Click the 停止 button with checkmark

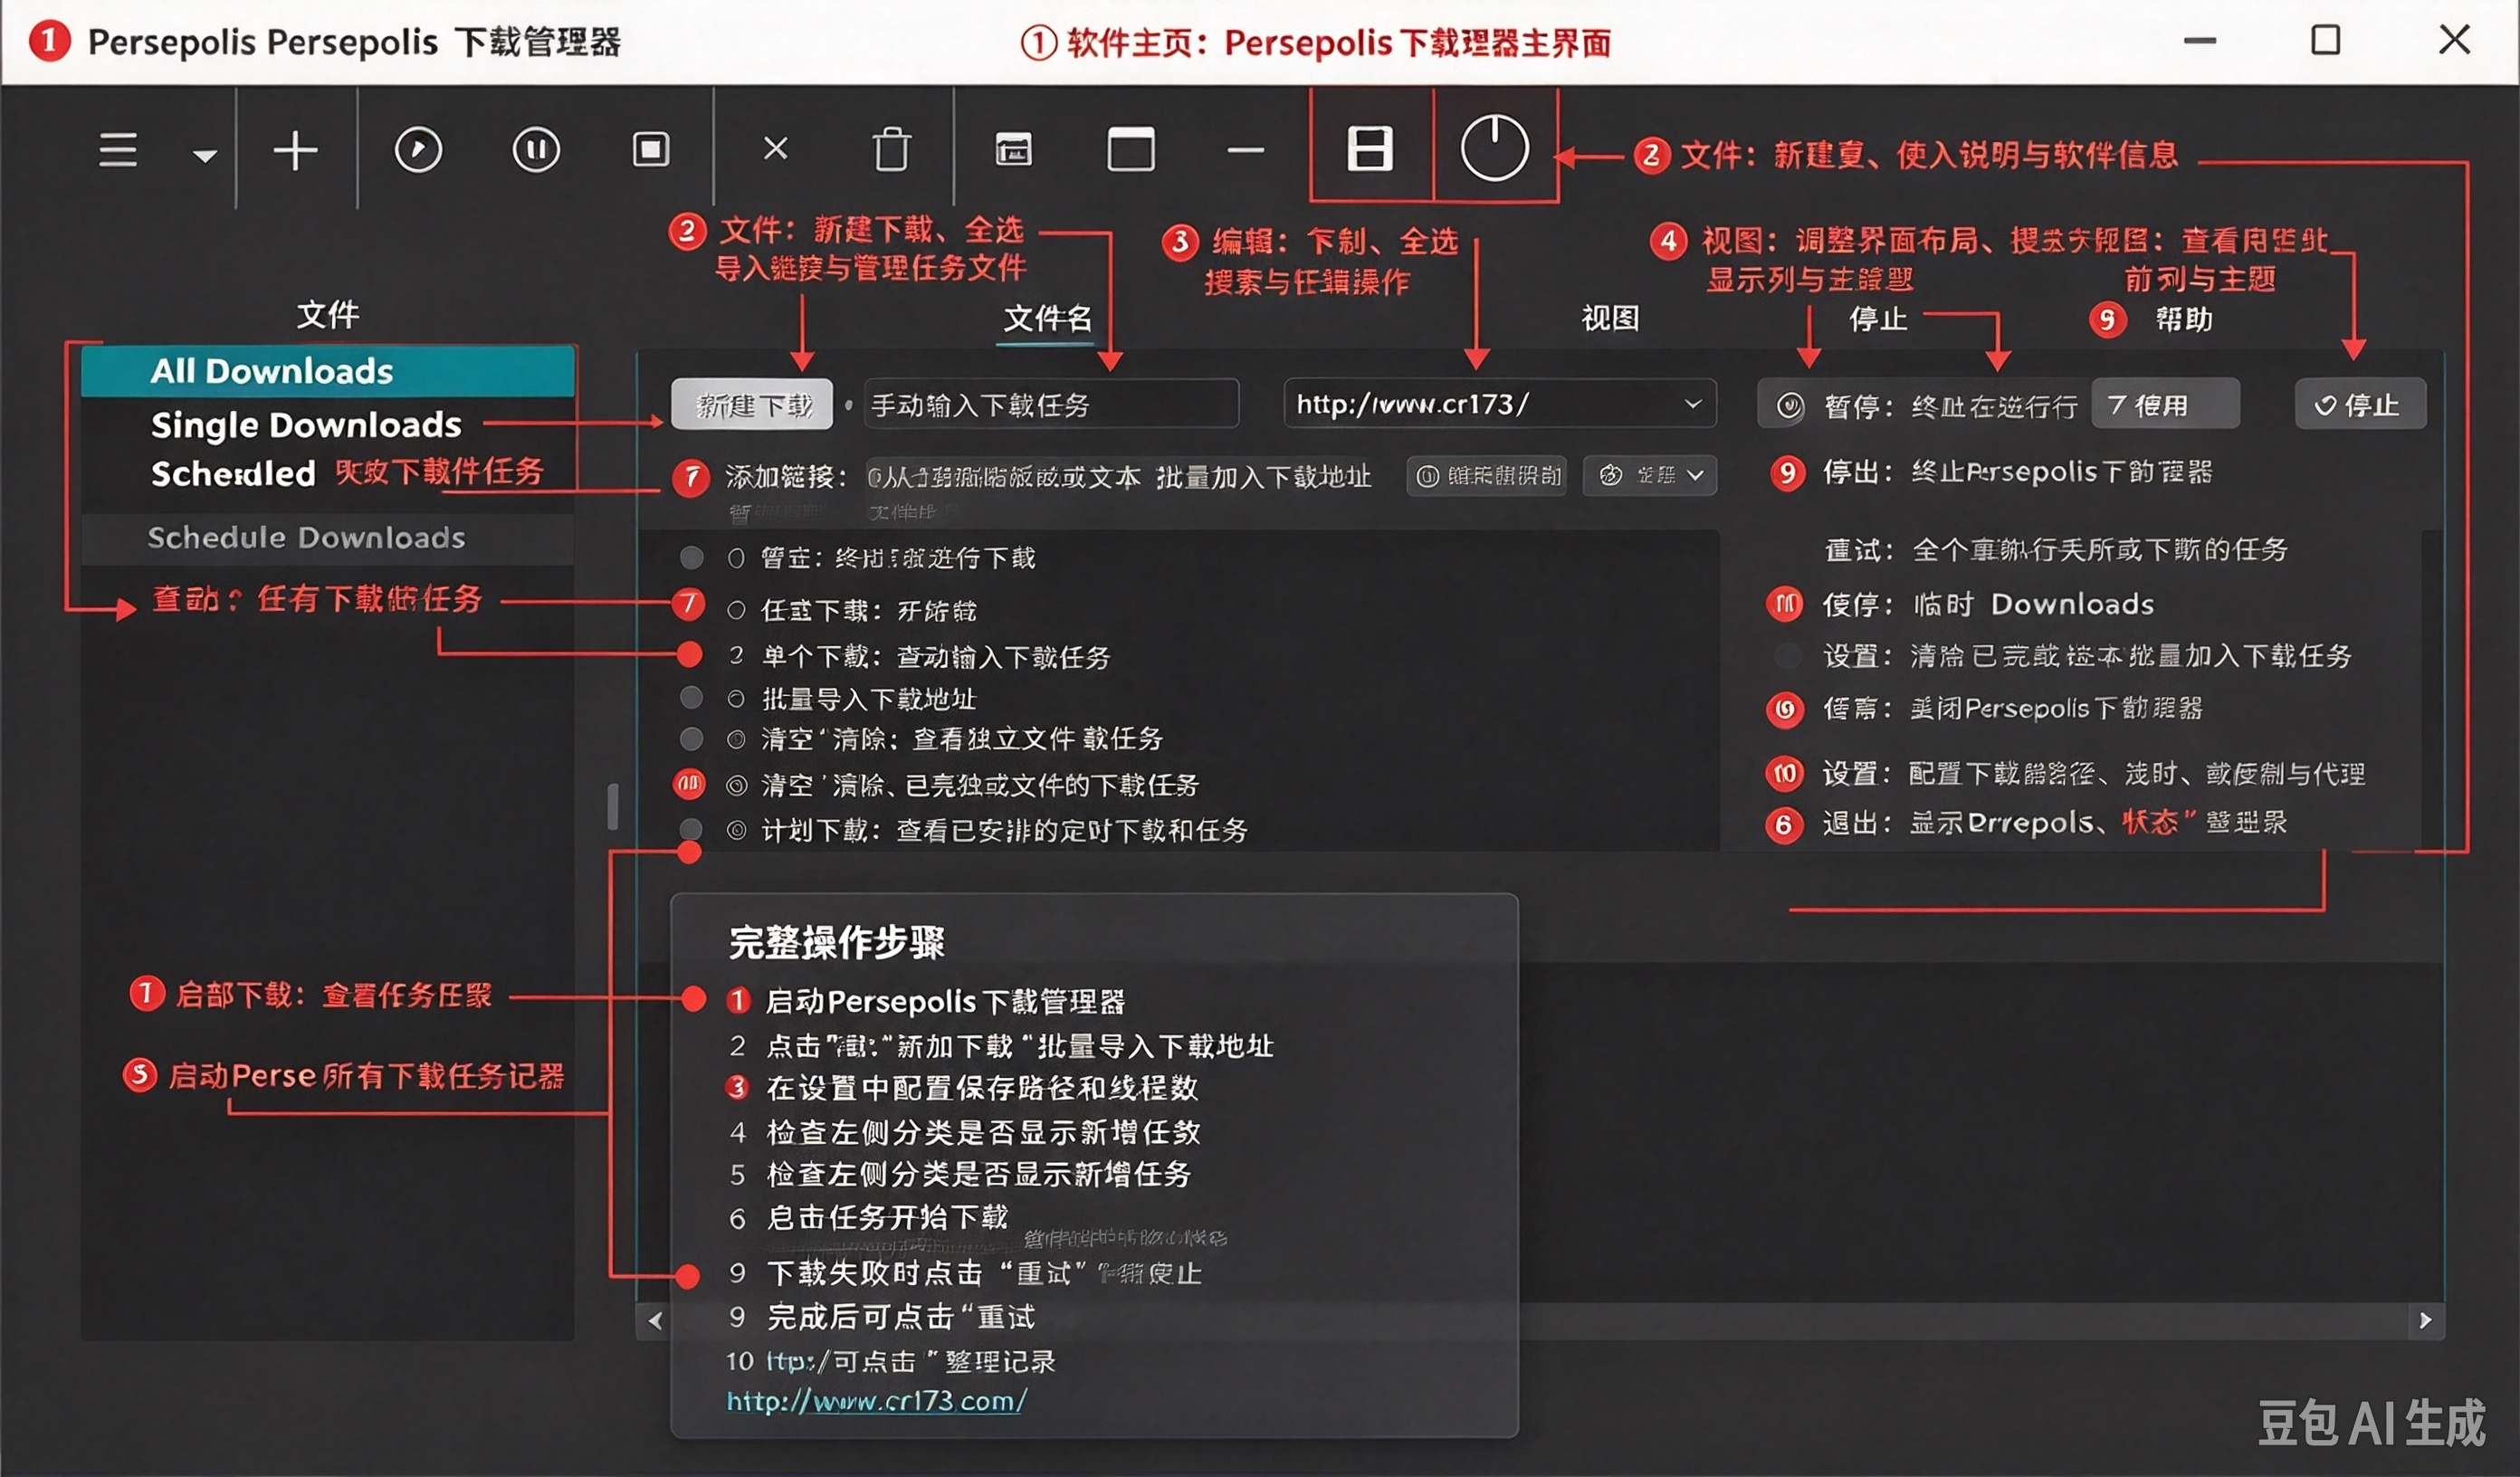(x=2360, y=404)
